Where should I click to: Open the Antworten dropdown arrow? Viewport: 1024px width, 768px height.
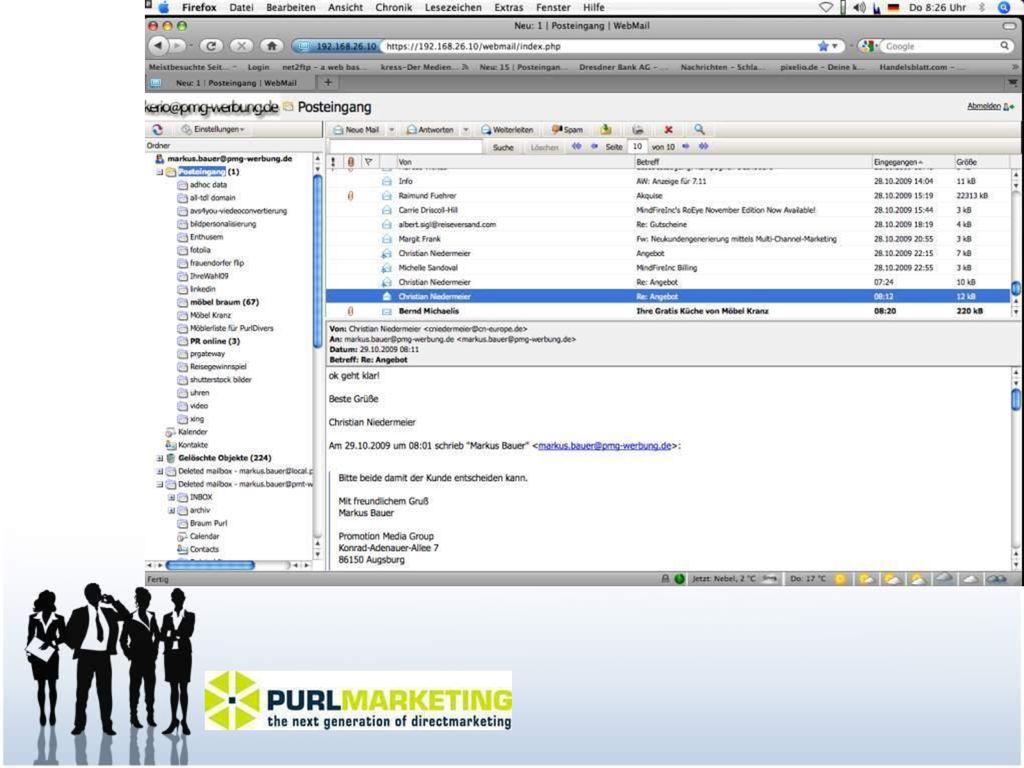[x=466, y=130]
